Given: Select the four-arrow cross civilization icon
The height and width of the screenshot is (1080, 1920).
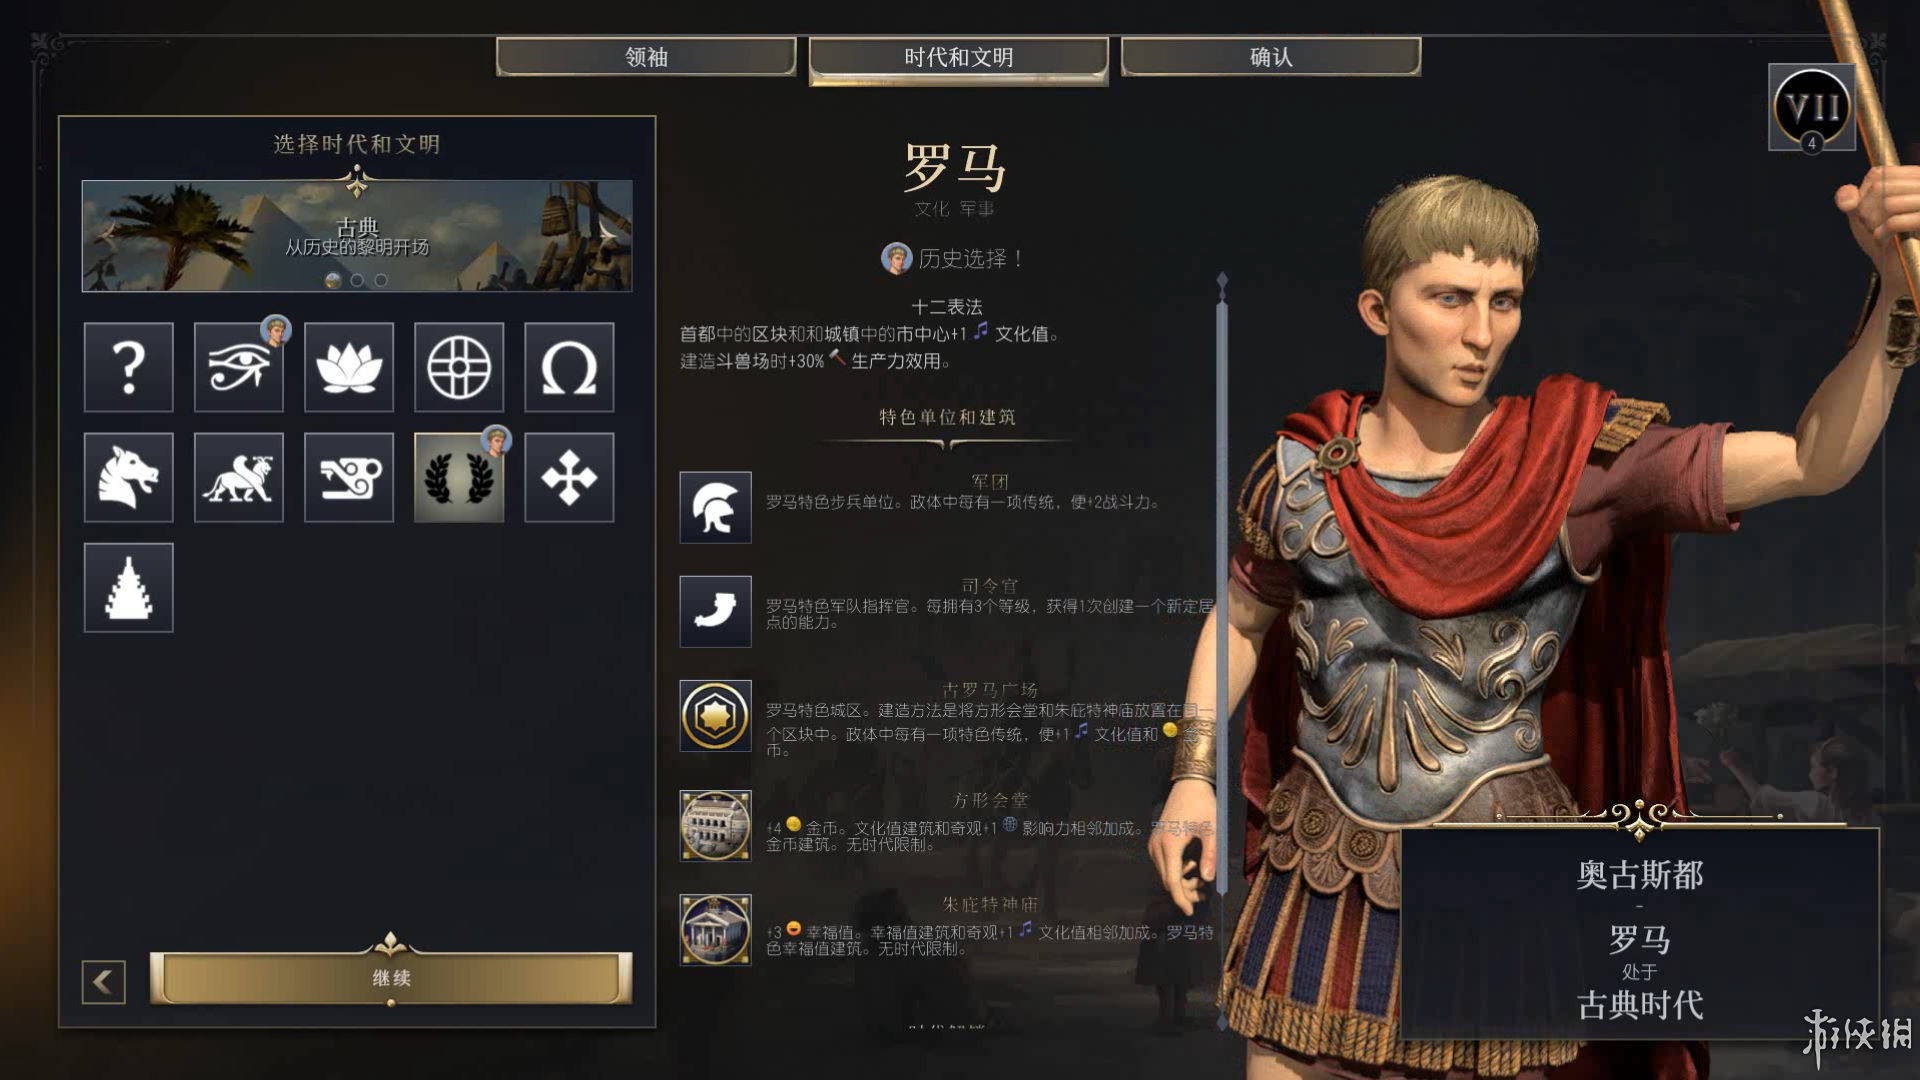Looking at the screenshot, I should coord(569,477).
